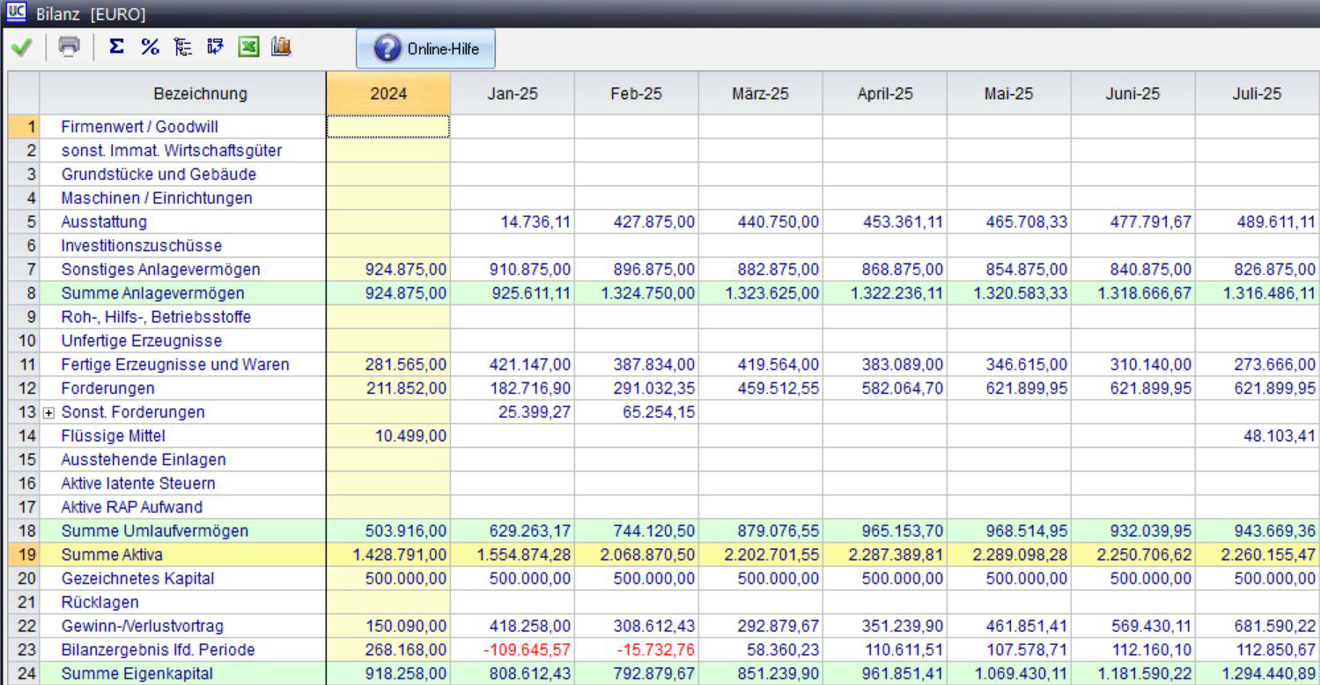Screen dimensions: 1320x685
Task: Click the books chart icon
Action: [x=281, y=47]
